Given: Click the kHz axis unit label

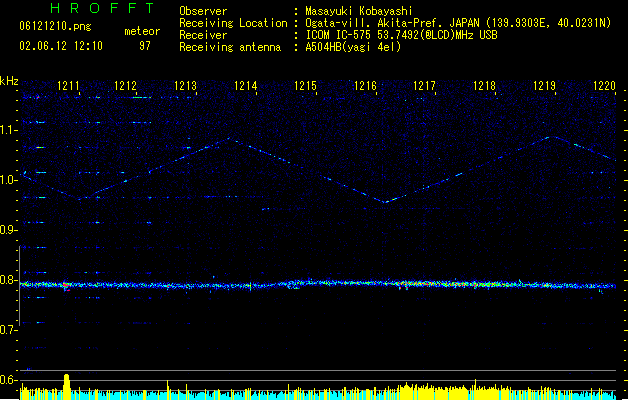Looking at the screenshot, I should 9,81.
